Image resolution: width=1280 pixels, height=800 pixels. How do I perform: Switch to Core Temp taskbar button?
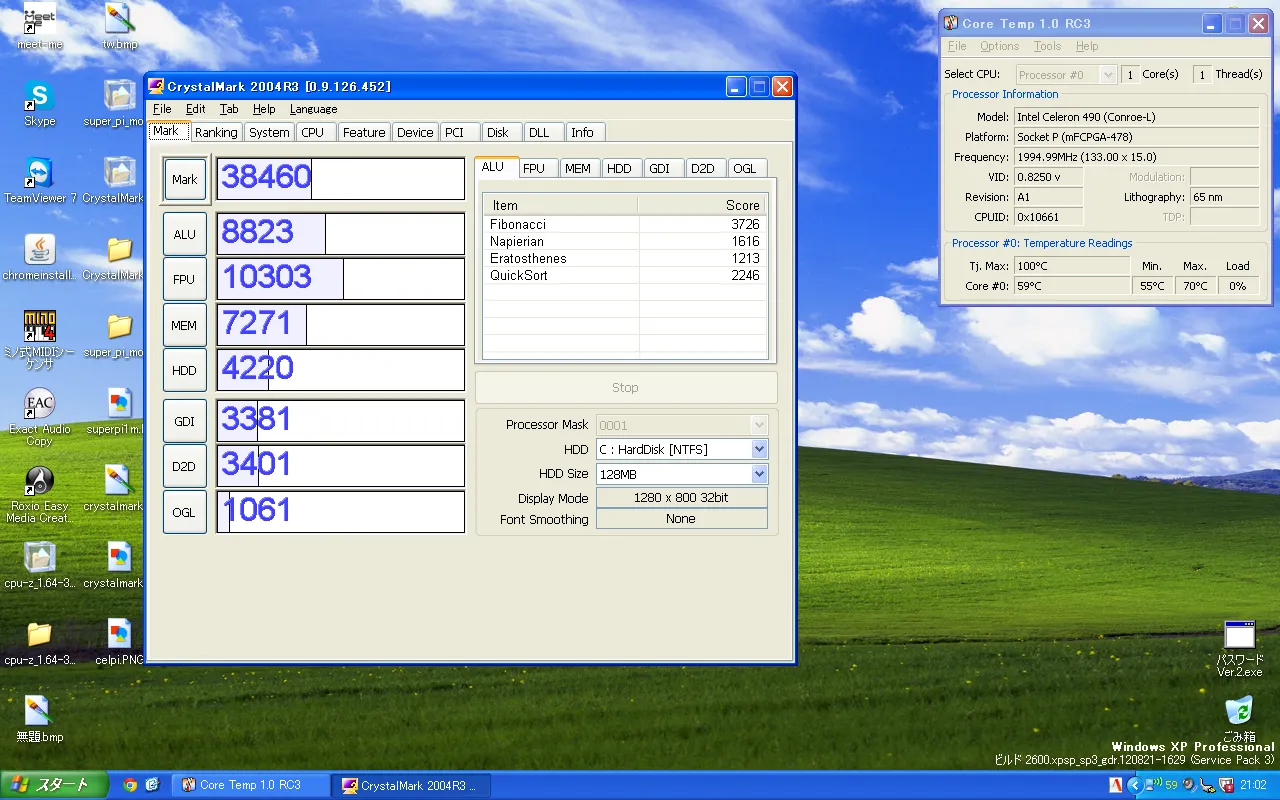point(250,785)
